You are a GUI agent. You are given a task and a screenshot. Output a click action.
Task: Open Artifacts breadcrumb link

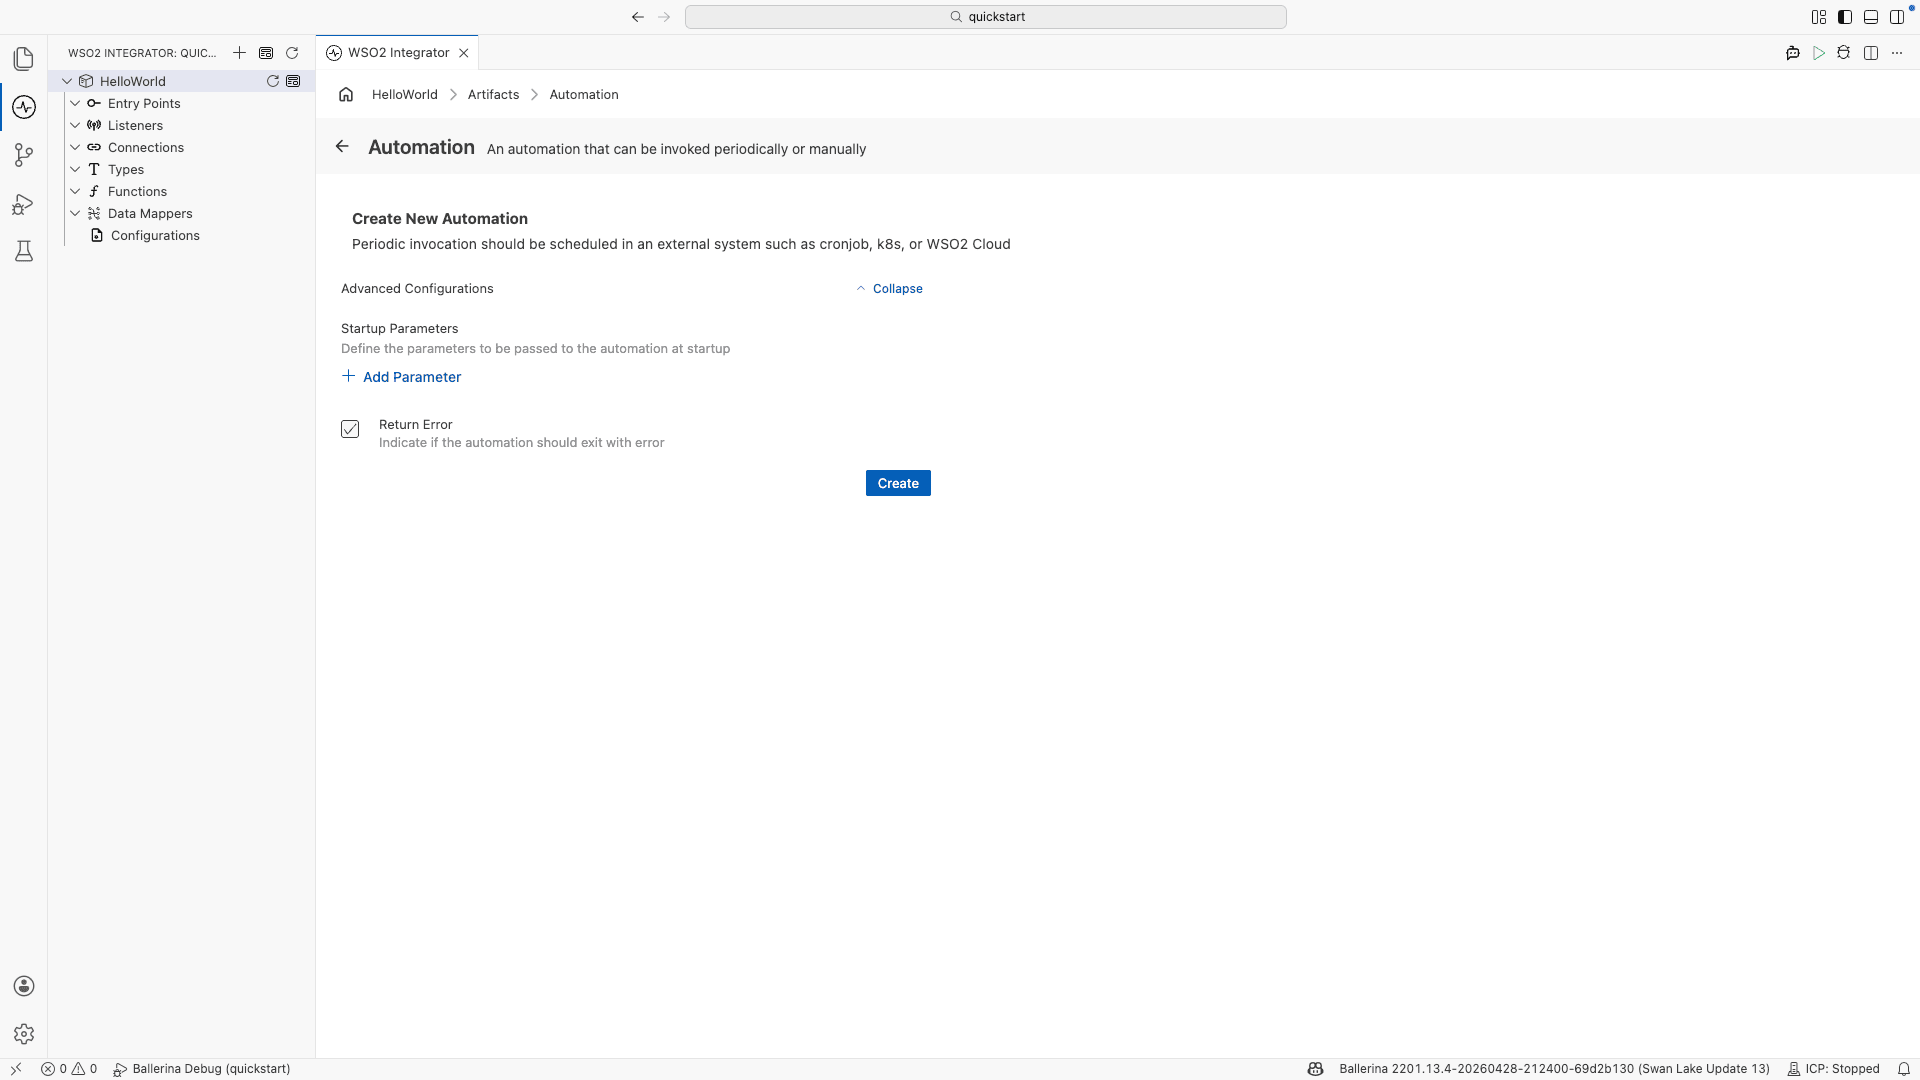point(493,94)
